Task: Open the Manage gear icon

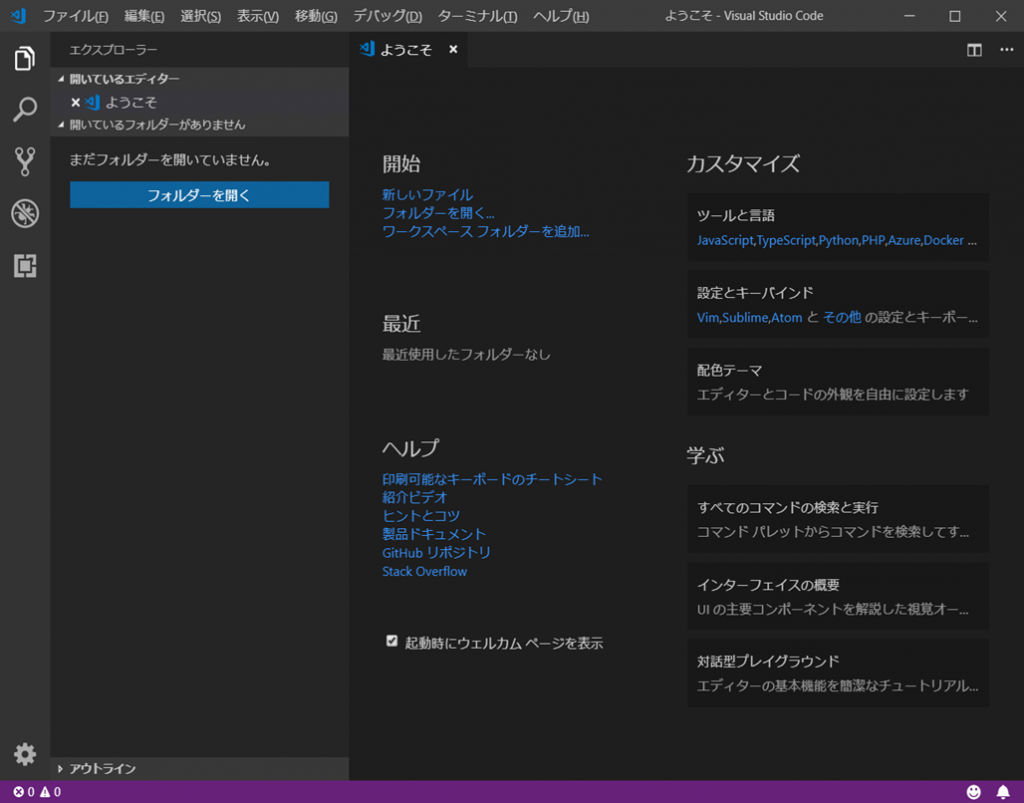Action: pyautogui.click(x=25, y=754)
